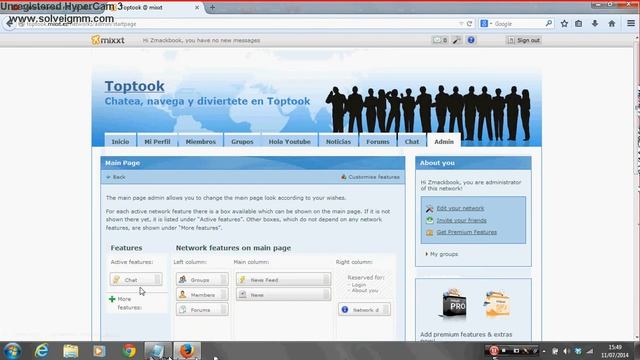640x360 pixels.
Task: Click the Toptook site title
Action: tap(135, 86)
